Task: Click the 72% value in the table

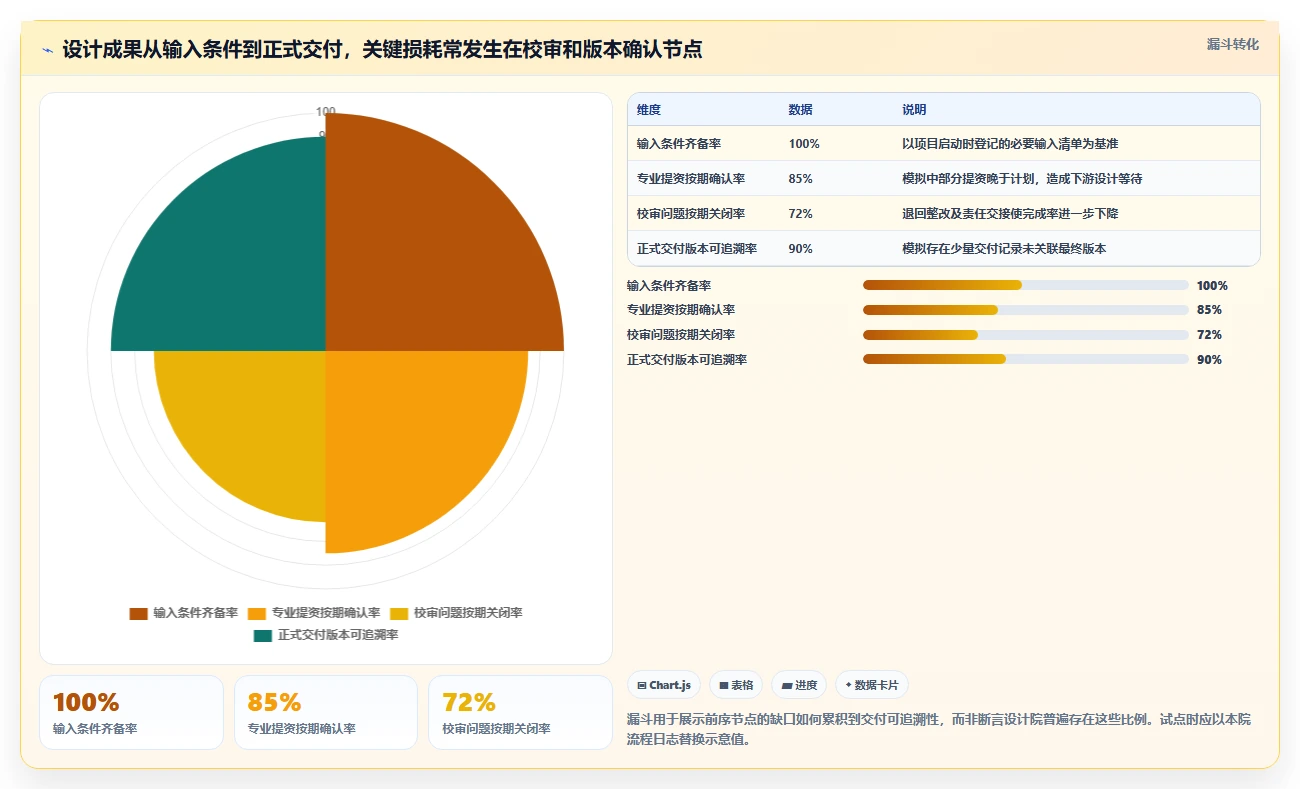Action: 801,214
